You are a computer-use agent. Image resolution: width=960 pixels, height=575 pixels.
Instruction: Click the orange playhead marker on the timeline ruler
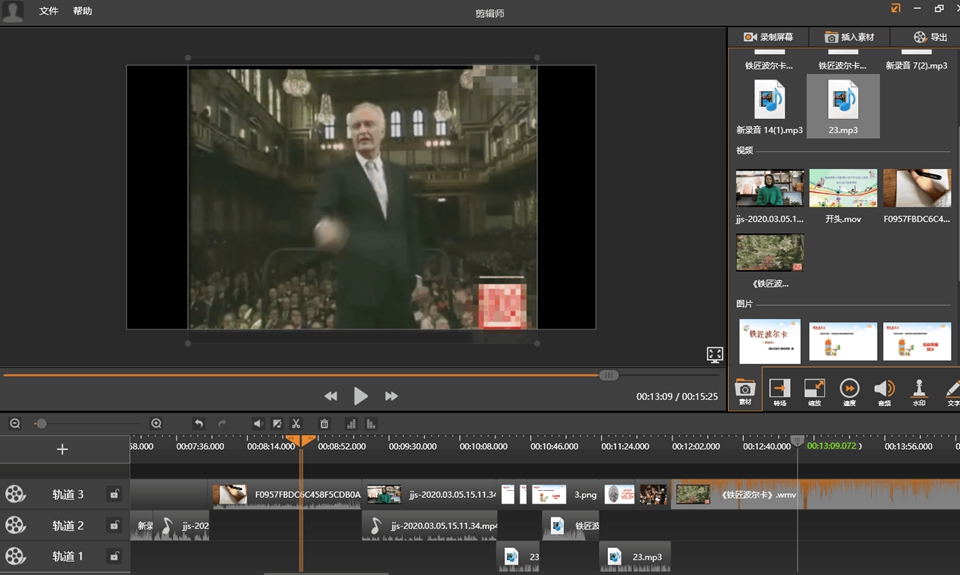coord(301,440)
